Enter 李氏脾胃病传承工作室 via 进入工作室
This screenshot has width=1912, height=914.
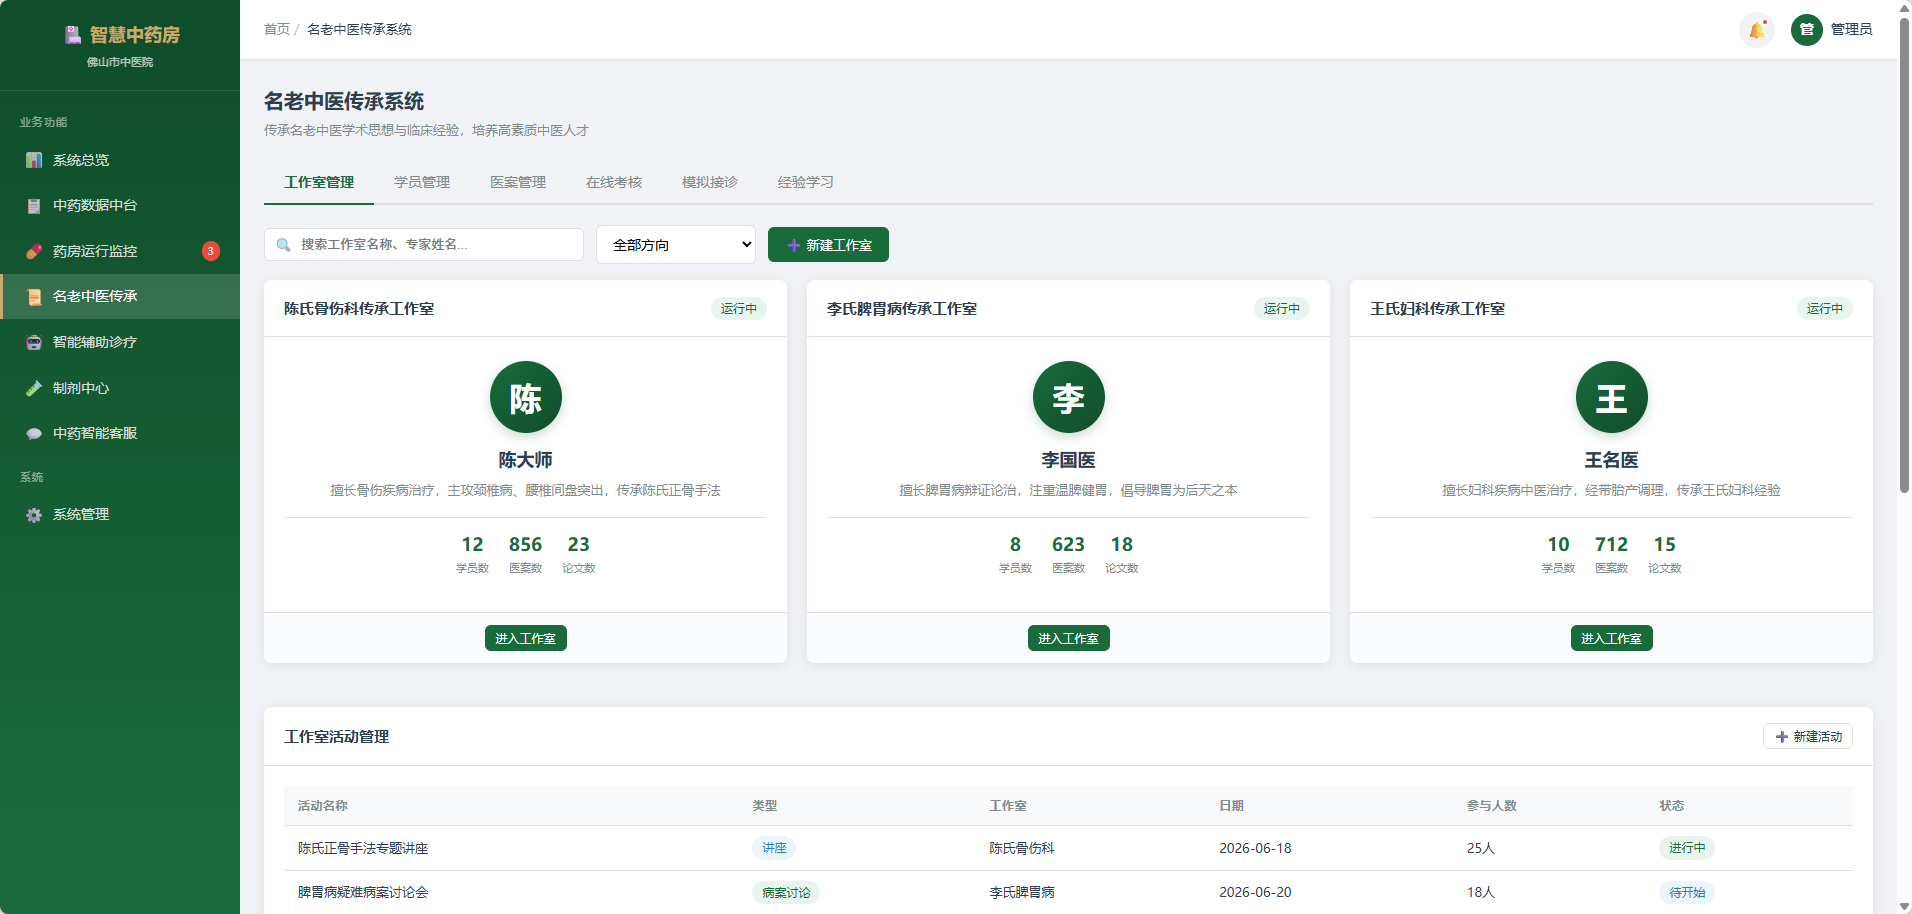pyautogui.click(x=1068, y=638)
